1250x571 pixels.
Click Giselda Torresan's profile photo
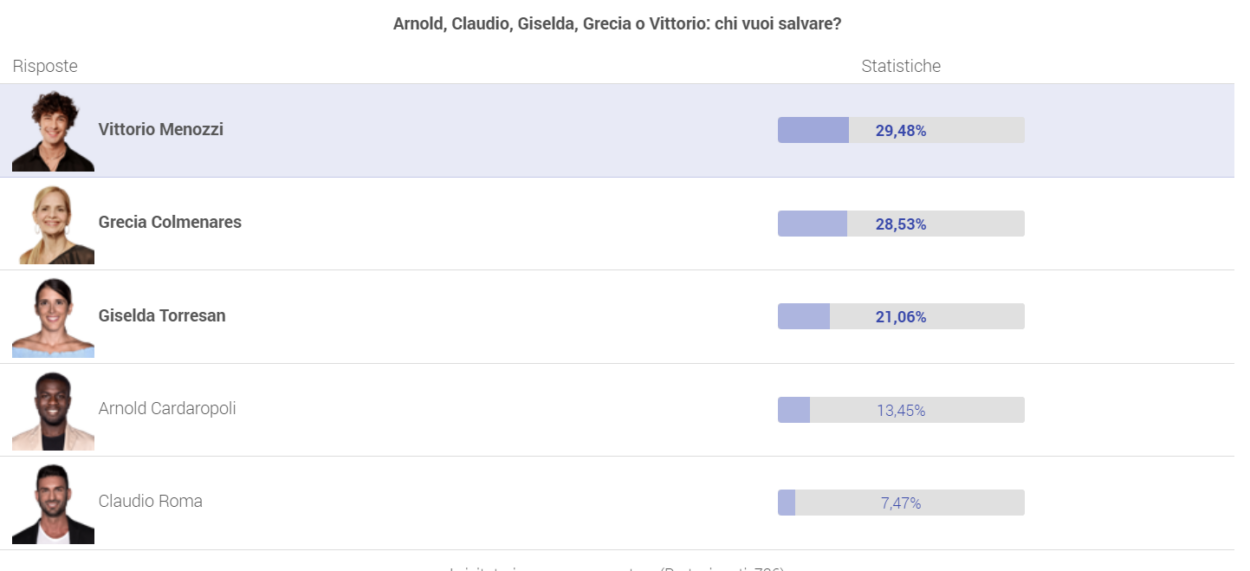(53, 316)
